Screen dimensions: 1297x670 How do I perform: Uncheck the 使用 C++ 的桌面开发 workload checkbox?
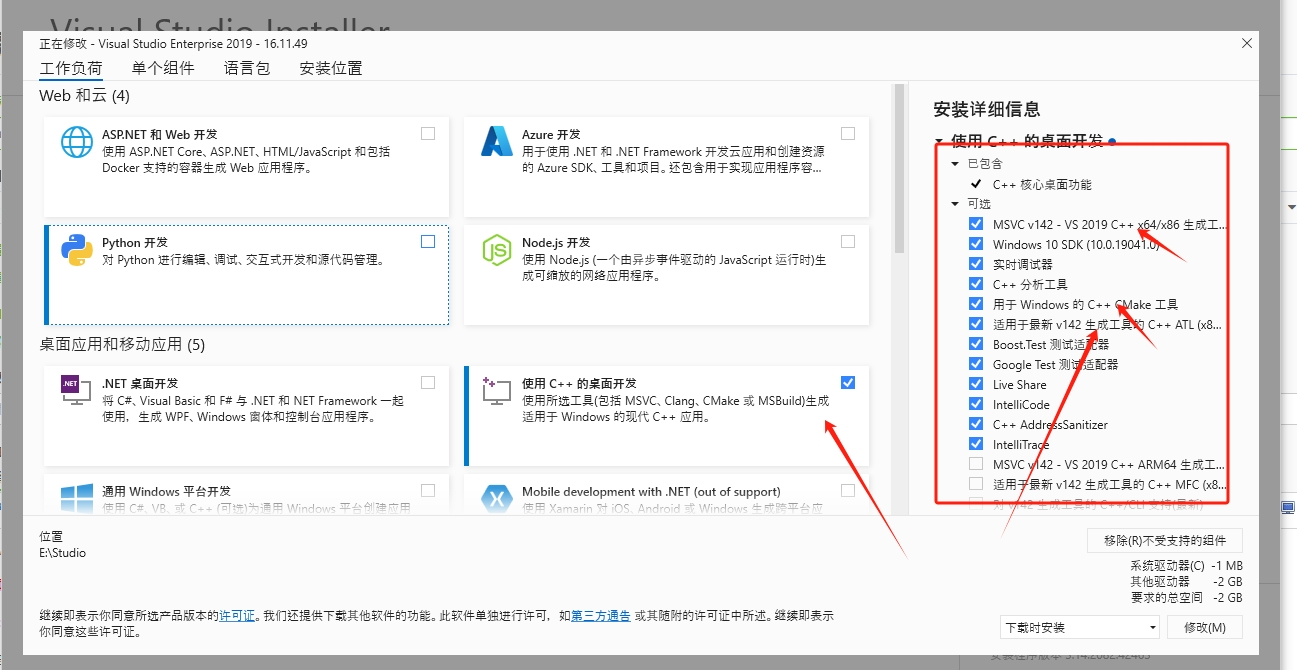click(848, 382)
